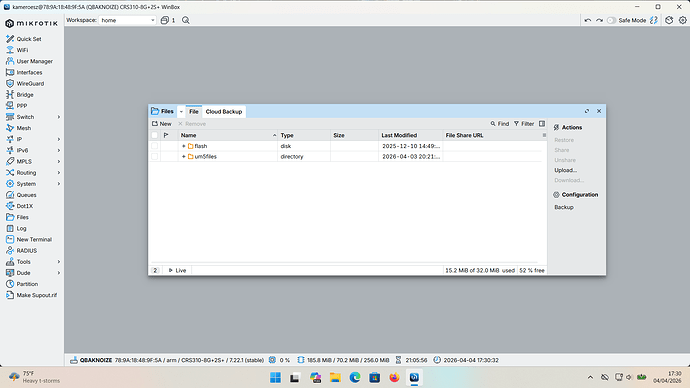Click the redo arrow in top toolbar
The height and width of the screenshot is (388, 690).
[599, 20]
